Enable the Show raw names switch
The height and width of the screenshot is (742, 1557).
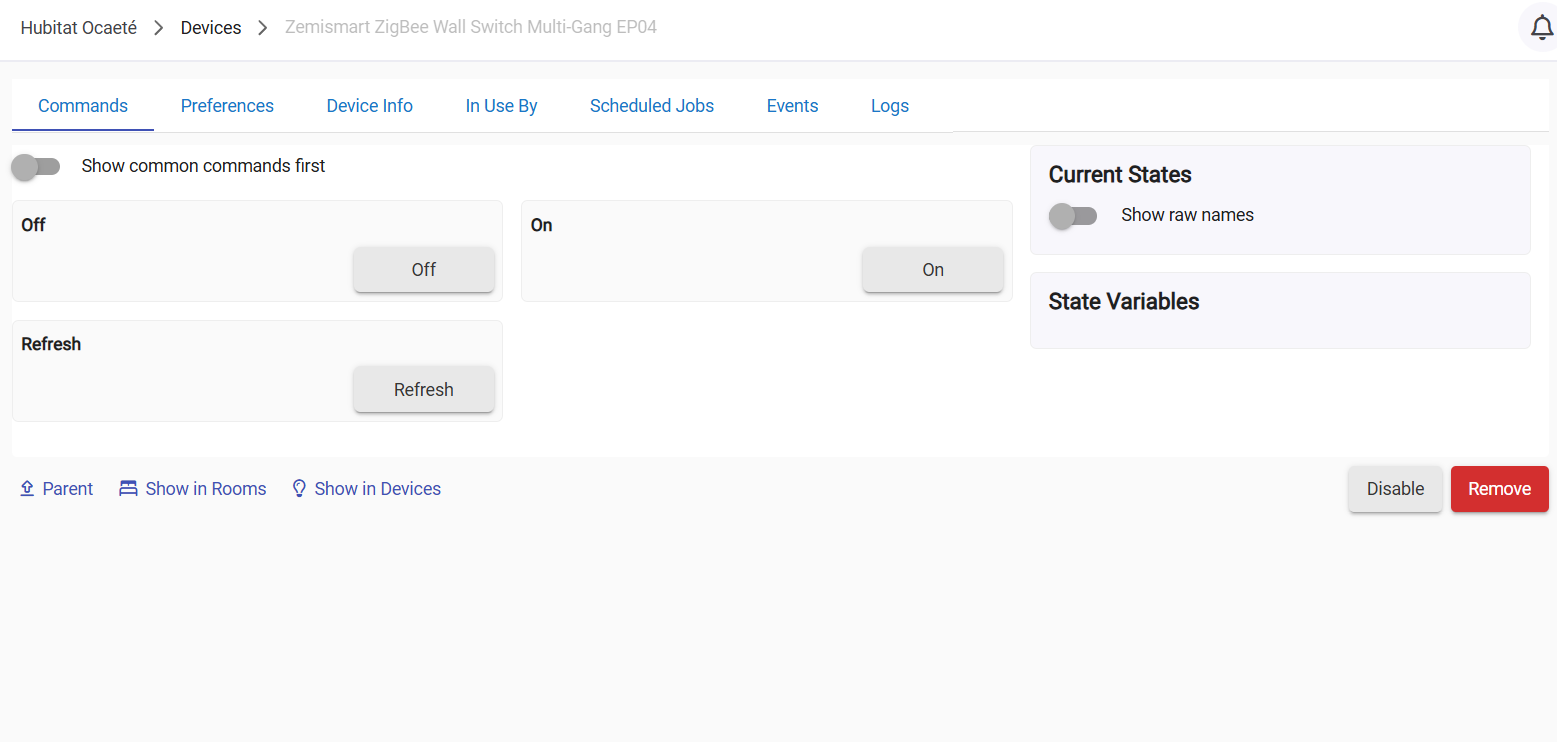pos(1073,215)
